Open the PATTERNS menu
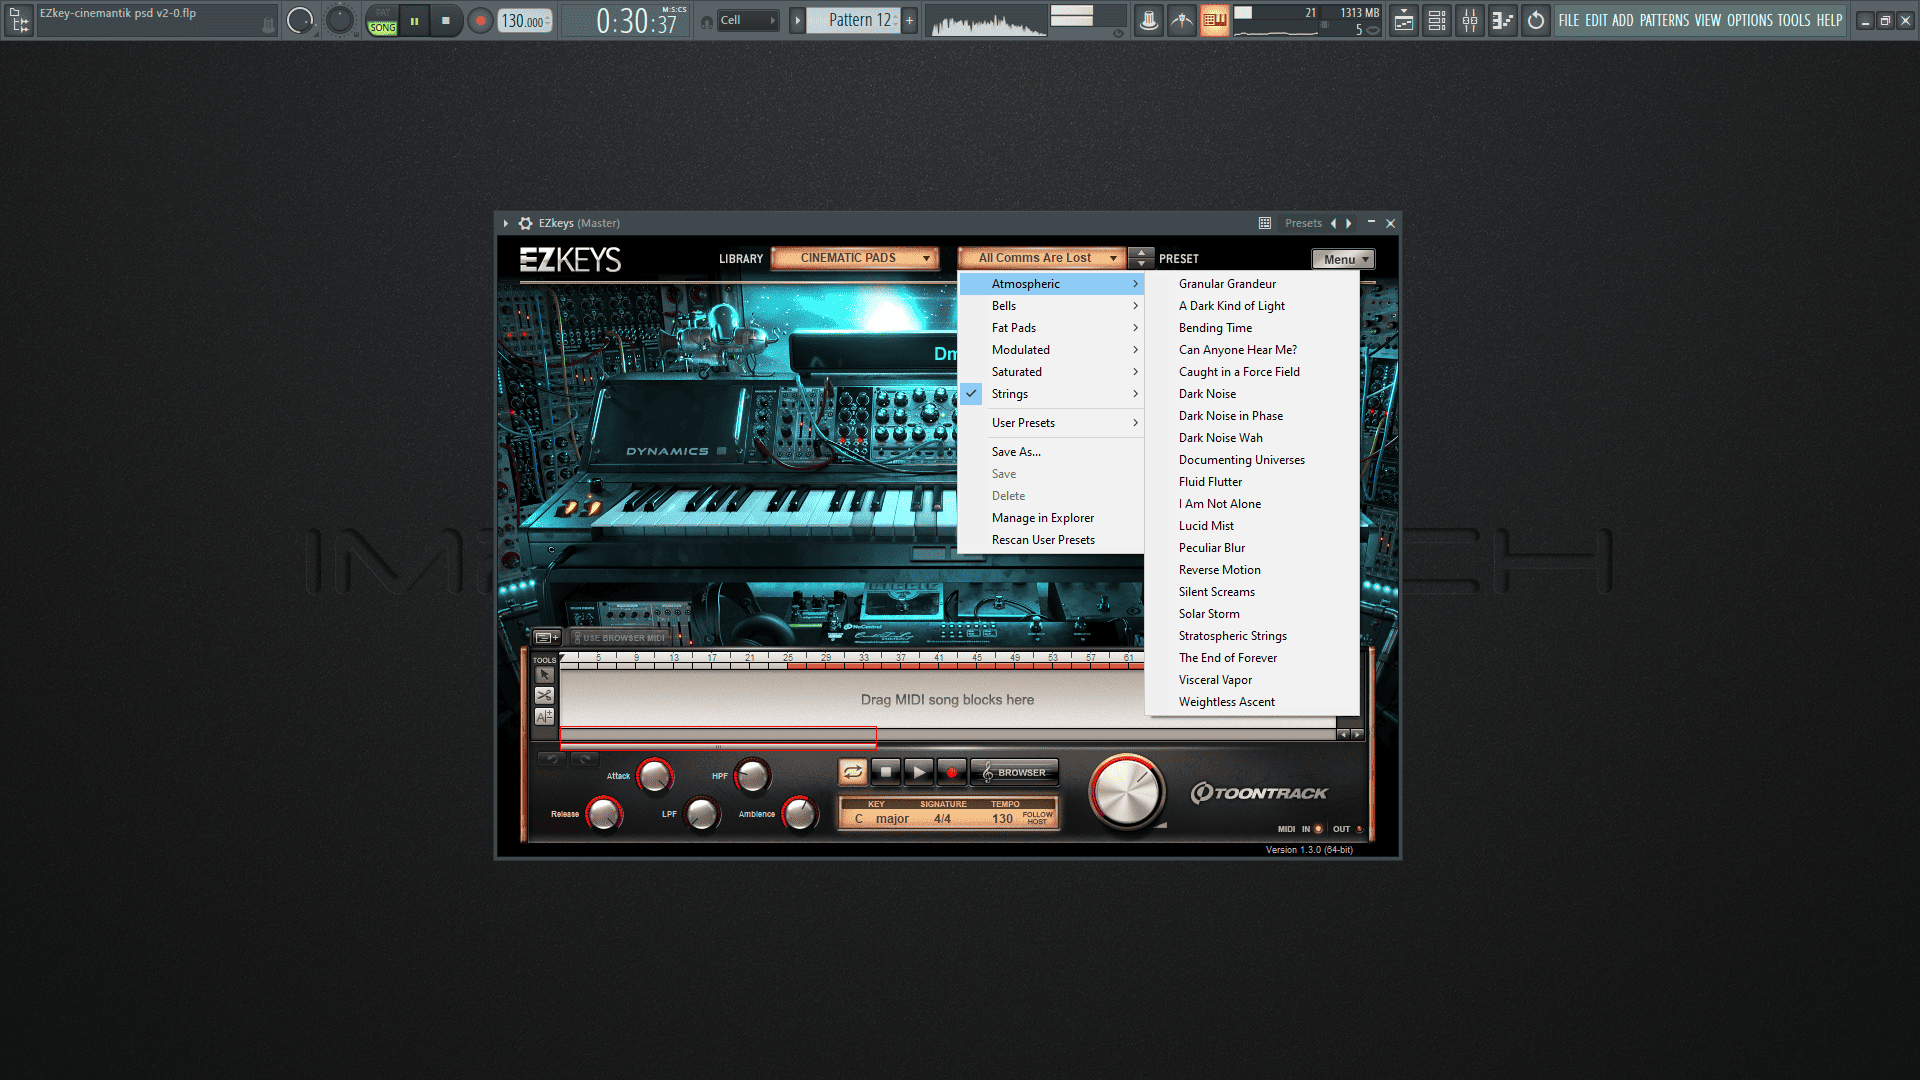The image size is (1920, 1080). pos(1664,20)
